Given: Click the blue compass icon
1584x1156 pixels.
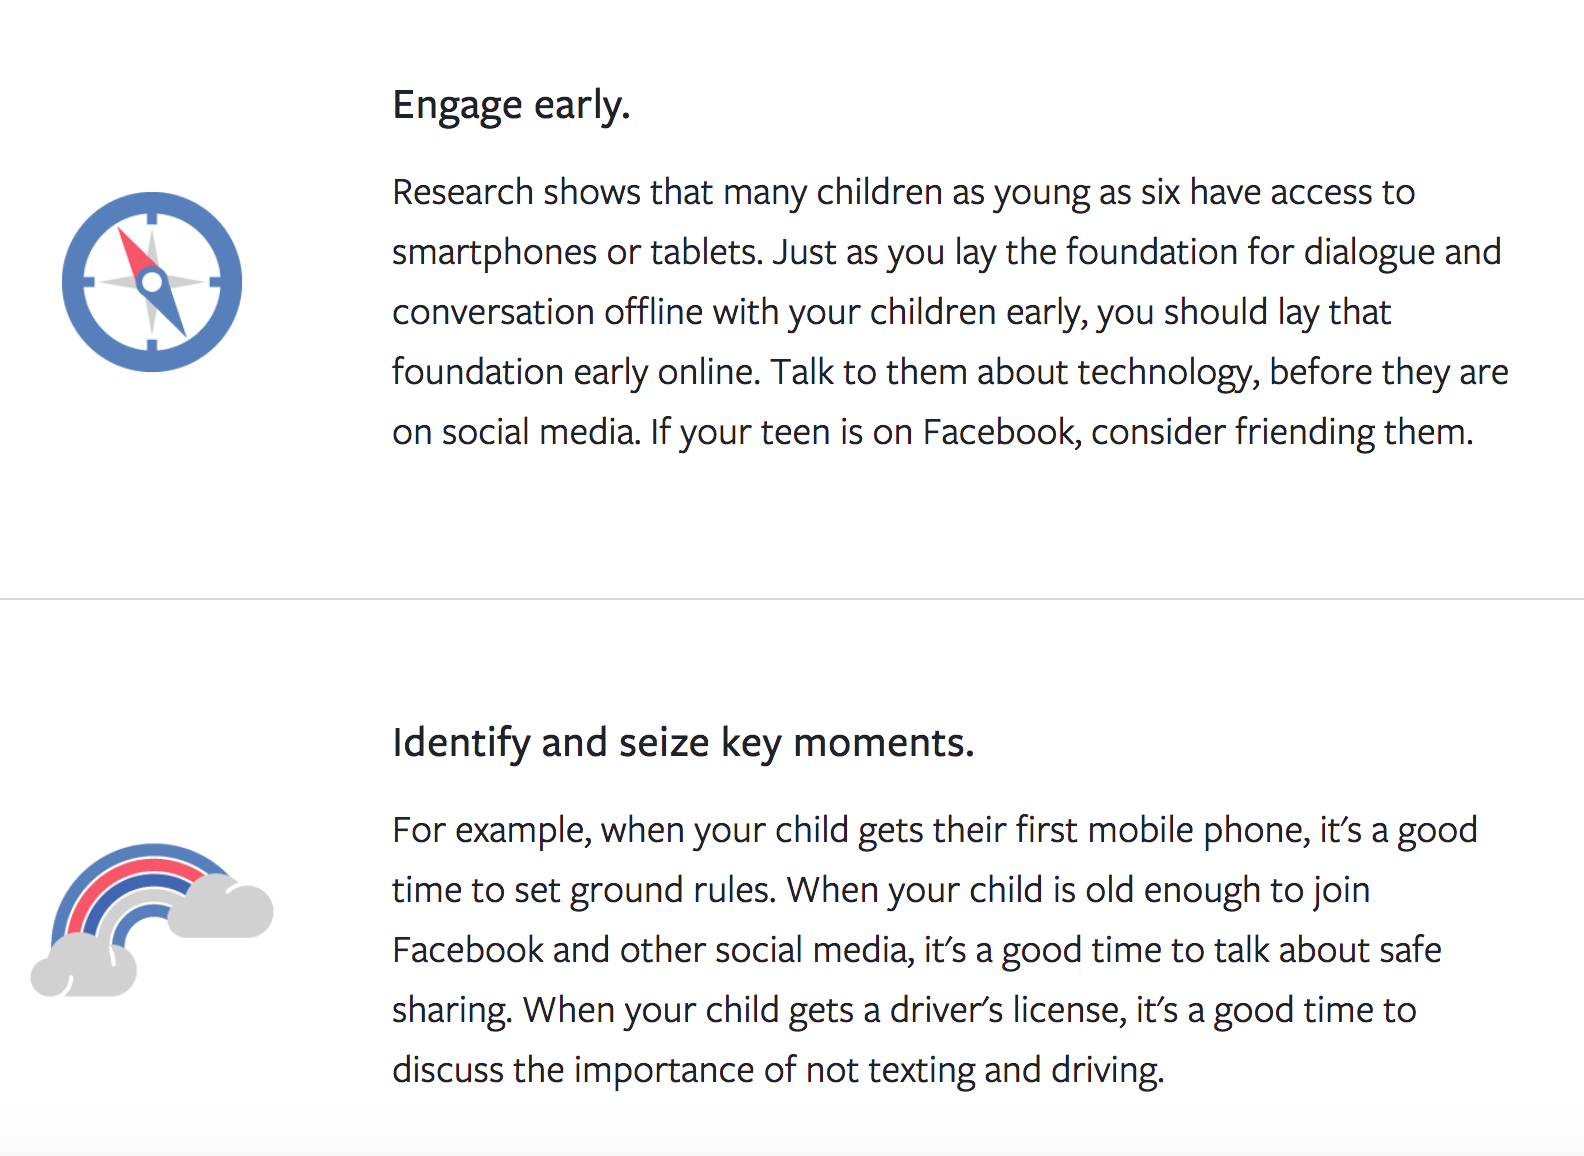Looking at the screenshot, I should tap(152, 282).
